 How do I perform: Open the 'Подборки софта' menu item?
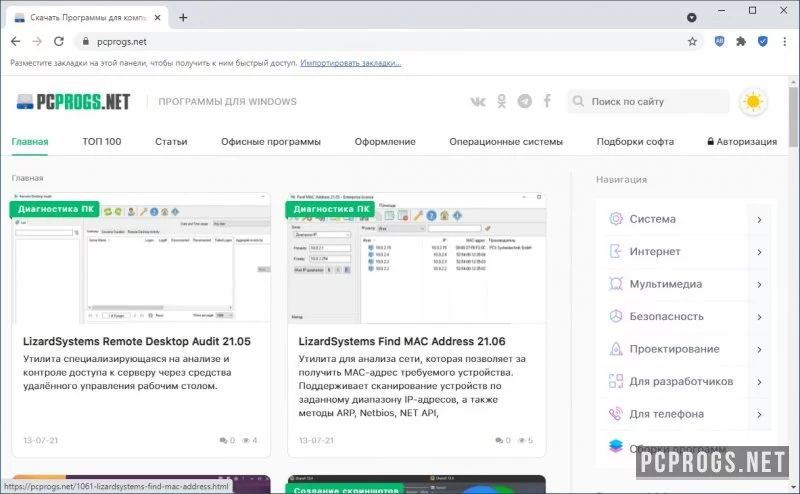[635, 141]
